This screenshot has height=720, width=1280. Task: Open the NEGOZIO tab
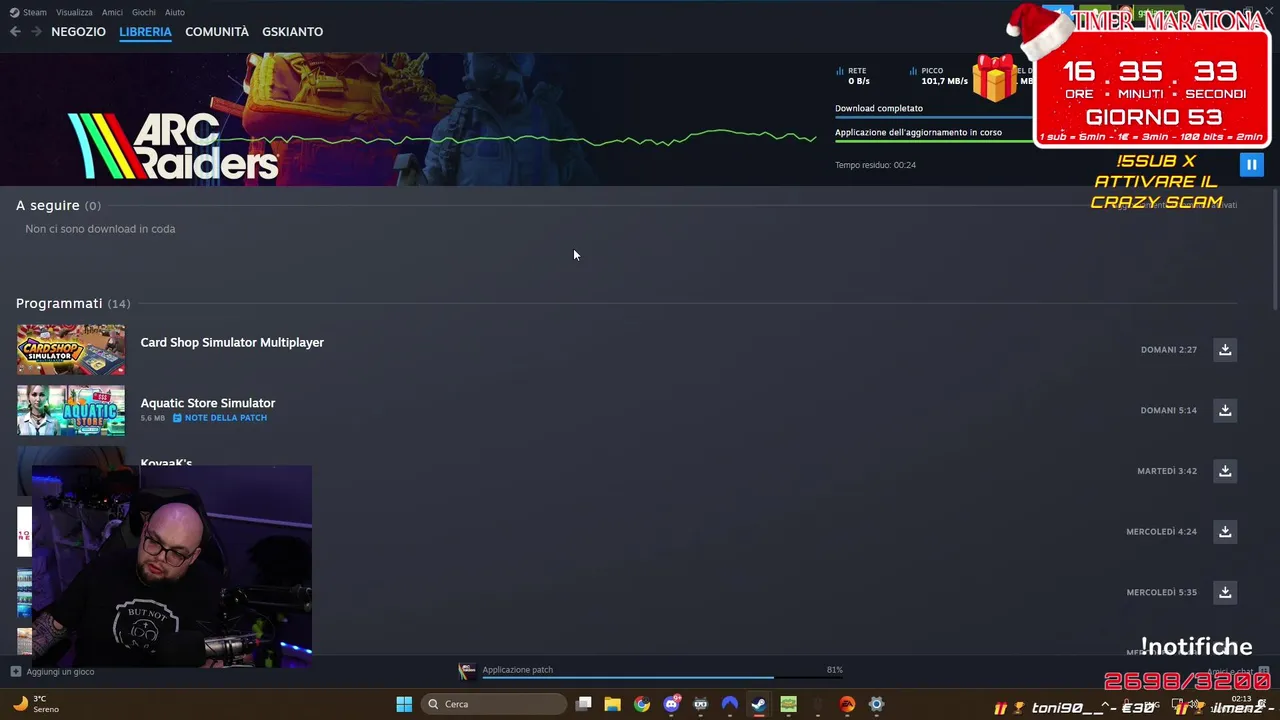(x=78, y=32)
